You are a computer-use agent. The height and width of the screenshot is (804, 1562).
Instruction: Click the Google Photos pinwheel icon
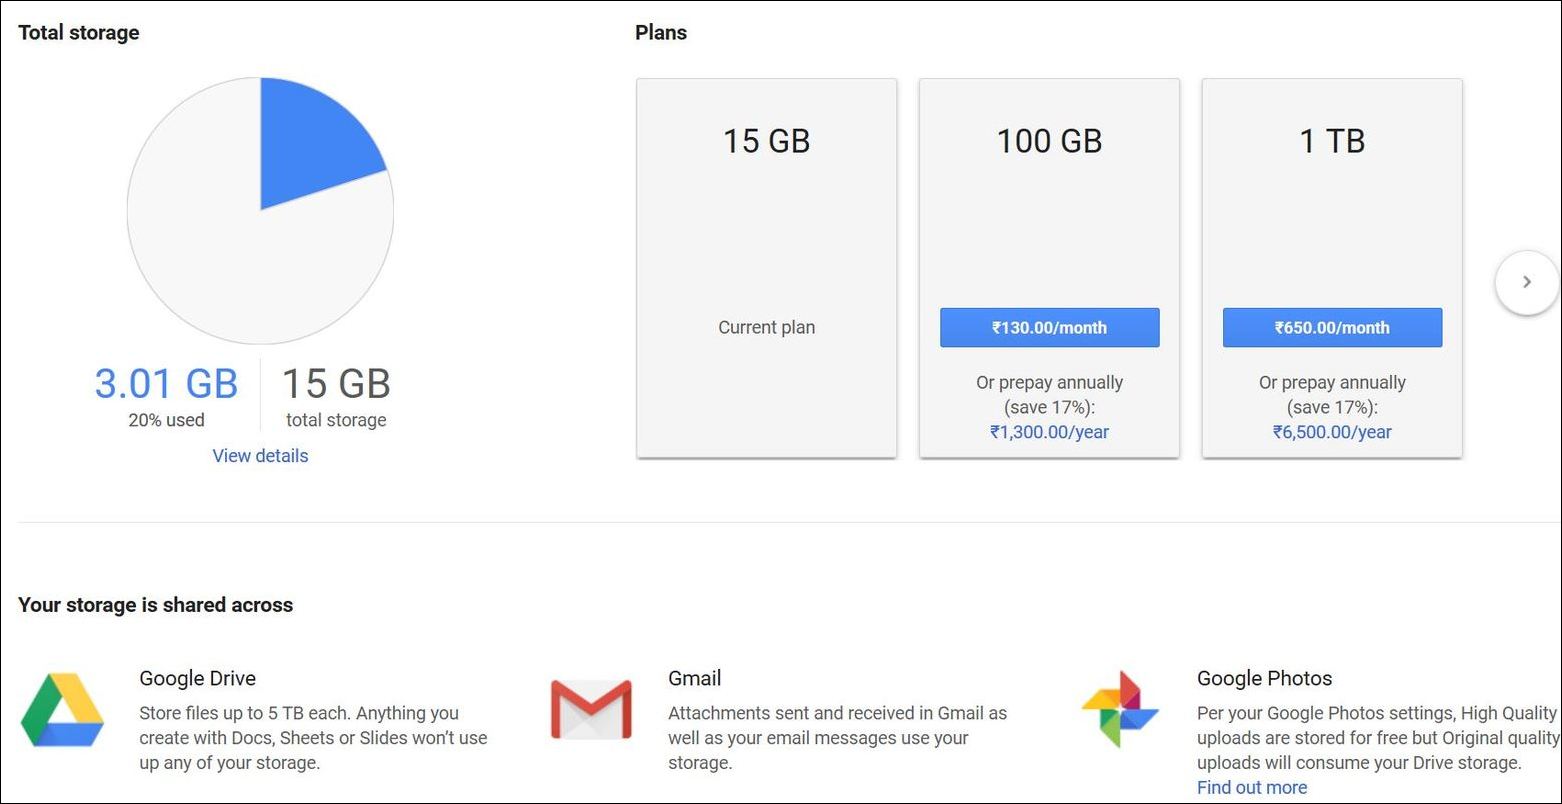1118,710
